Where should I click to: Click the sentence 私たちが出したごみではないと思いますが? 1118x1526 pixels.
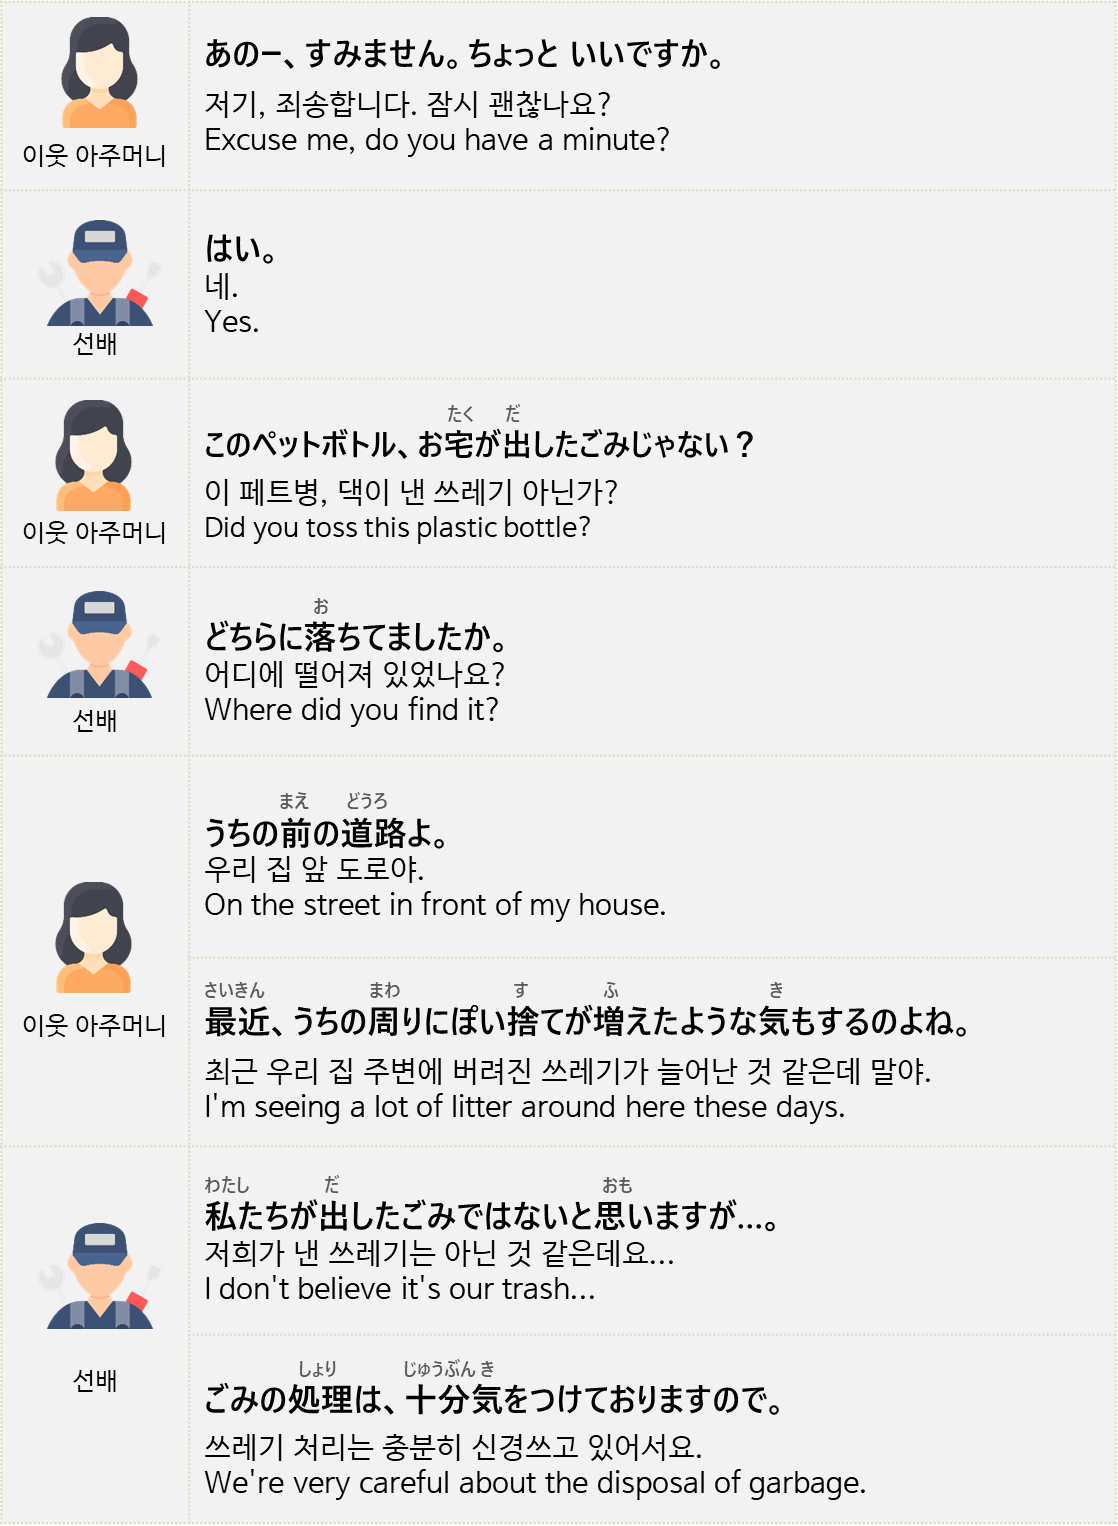pos(492,1216)
